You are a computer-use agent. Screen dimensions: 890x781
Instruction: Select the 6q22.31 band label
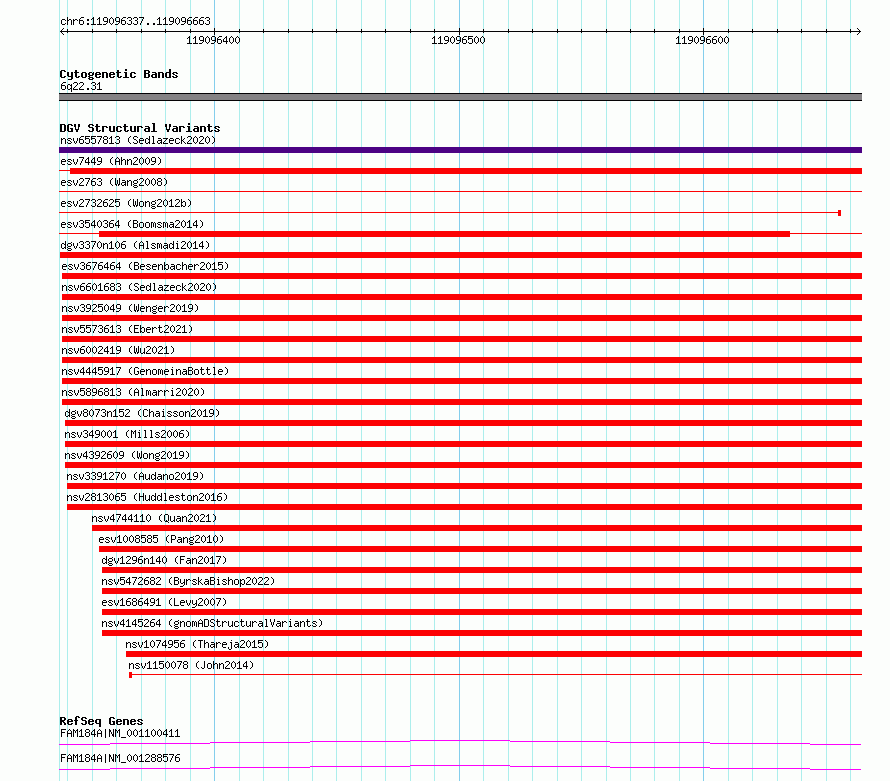[x=81, y=86]
